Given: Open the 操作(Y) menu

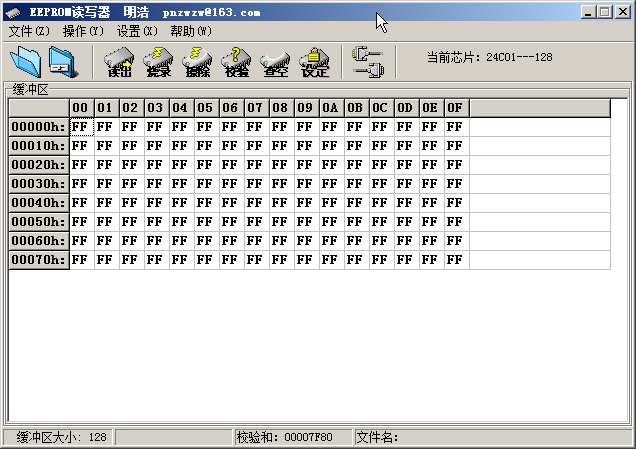Looking at the screenshot, I should click(83, 31).
